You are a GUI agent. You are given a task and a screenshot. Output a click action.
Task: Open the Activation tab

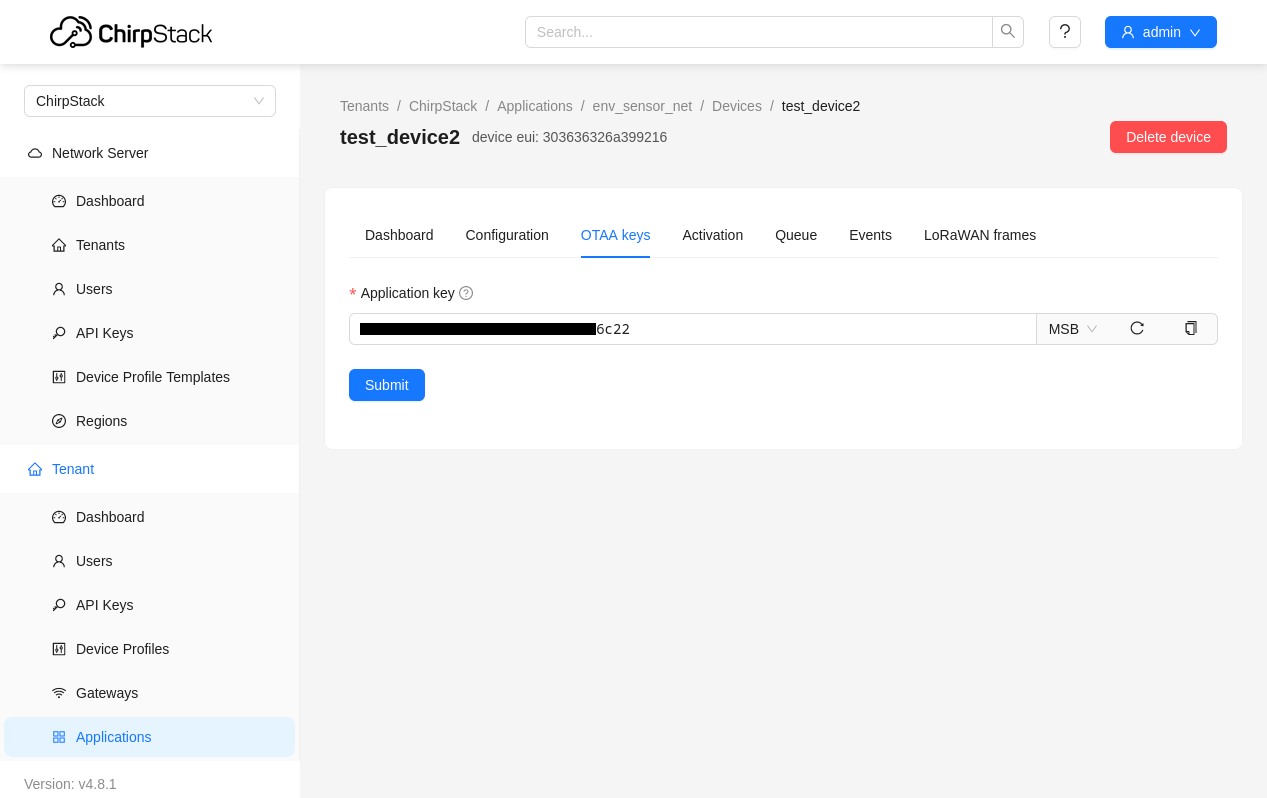(x=712, y=235)
